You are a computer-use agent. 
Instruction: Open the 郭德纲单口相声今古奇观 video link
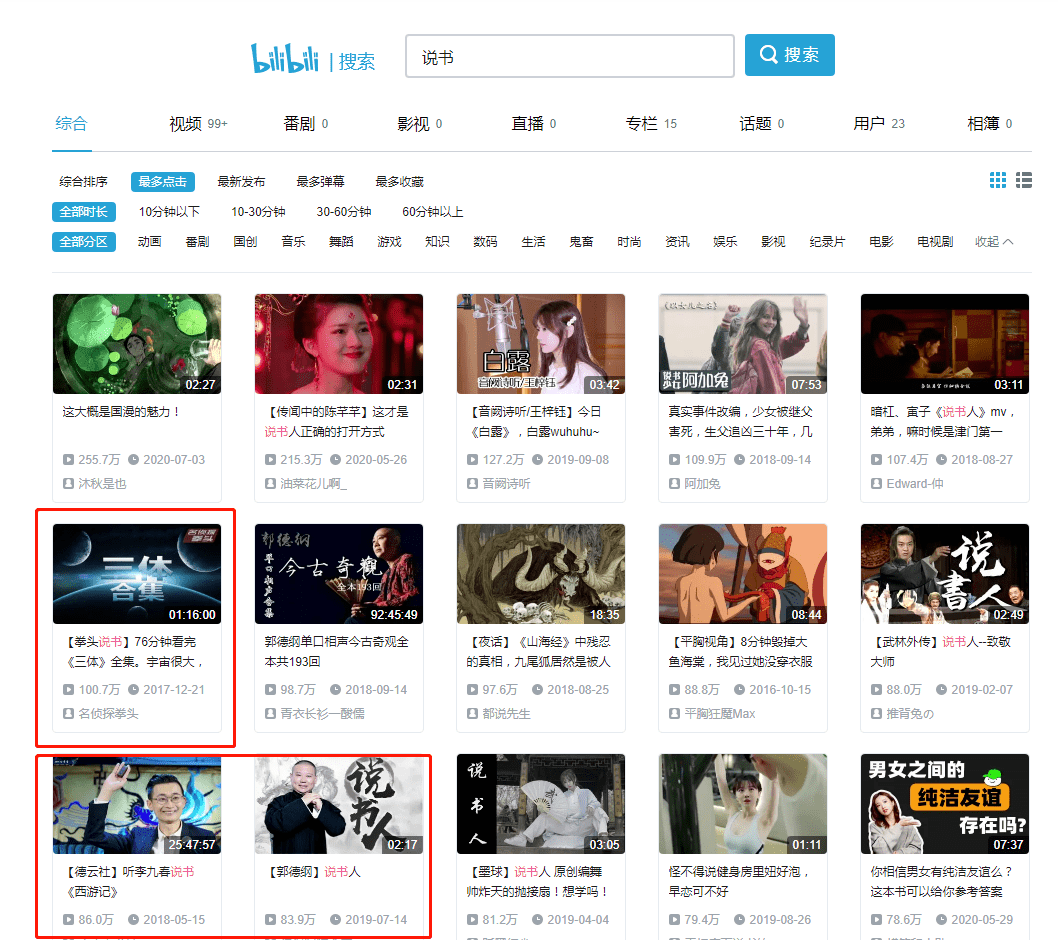(338, 645)
